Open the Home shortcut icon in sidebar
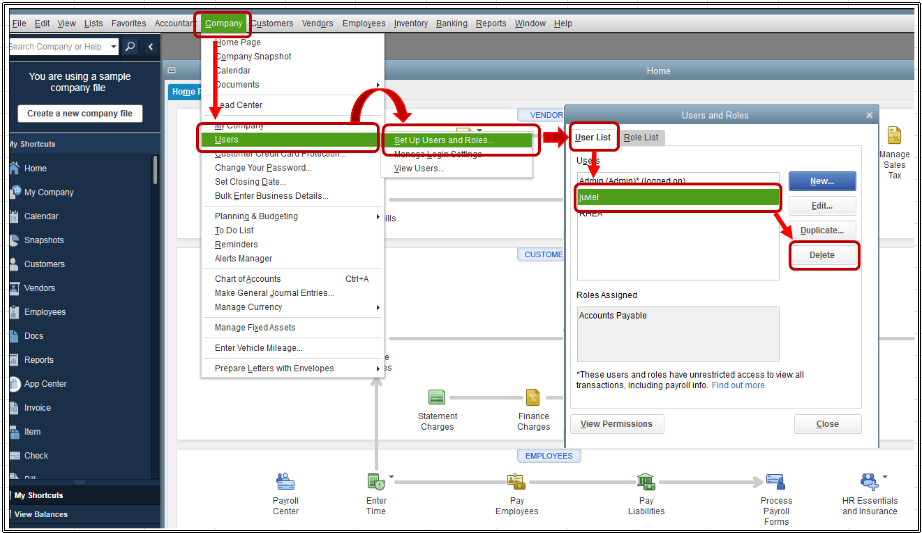Screen dimensions: 922x533 click(15, 168)
